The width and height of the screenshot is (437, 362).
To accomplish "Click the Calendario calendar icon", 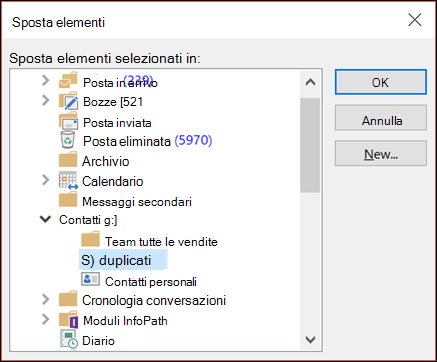I will point(68,180).
